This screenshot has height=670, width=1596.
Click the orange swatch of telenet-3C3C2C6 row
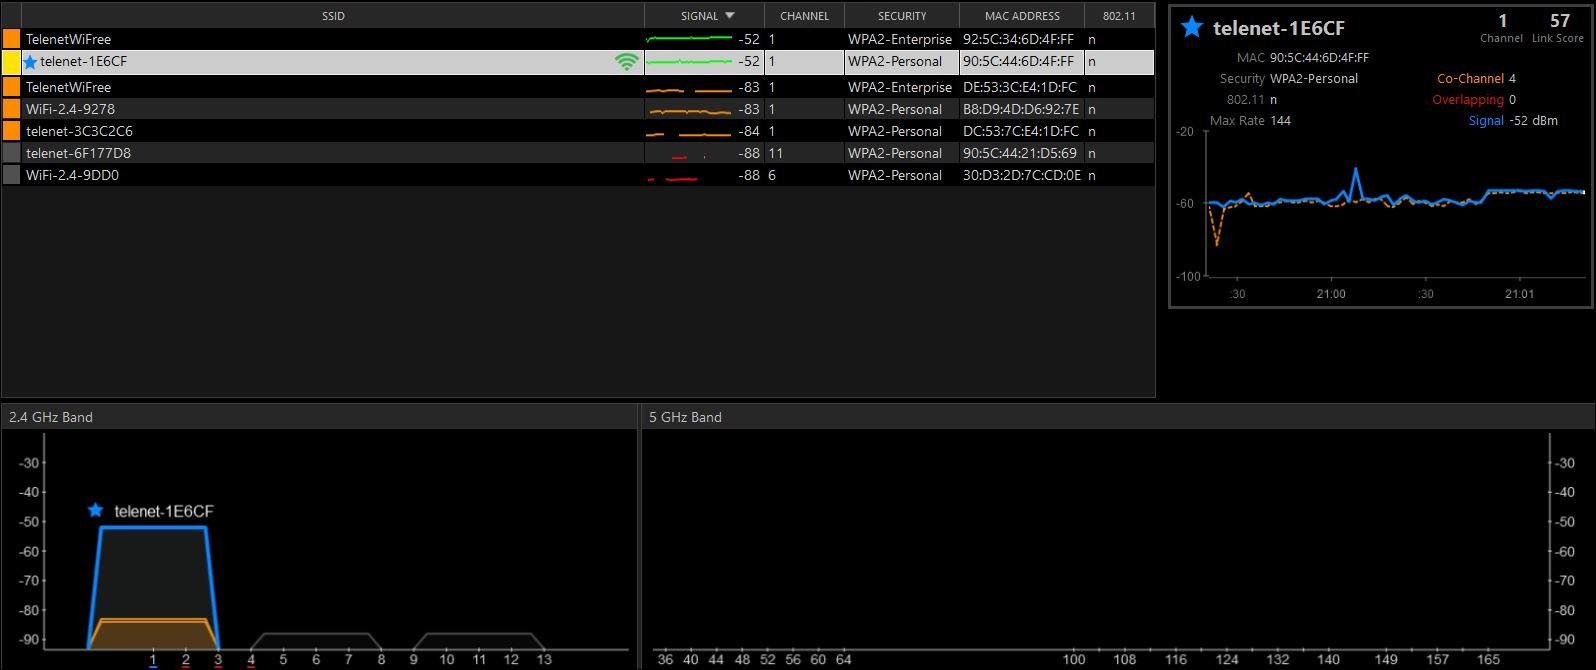[x=11, y=131]
